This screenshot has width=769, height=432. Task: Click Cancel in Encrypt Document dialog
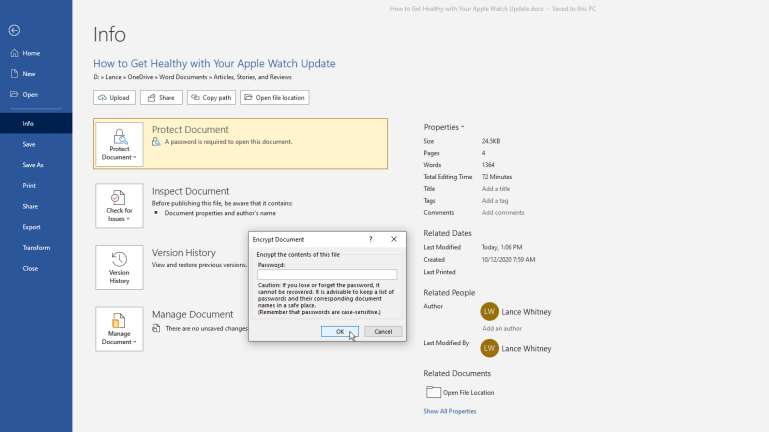coord(383,331)
